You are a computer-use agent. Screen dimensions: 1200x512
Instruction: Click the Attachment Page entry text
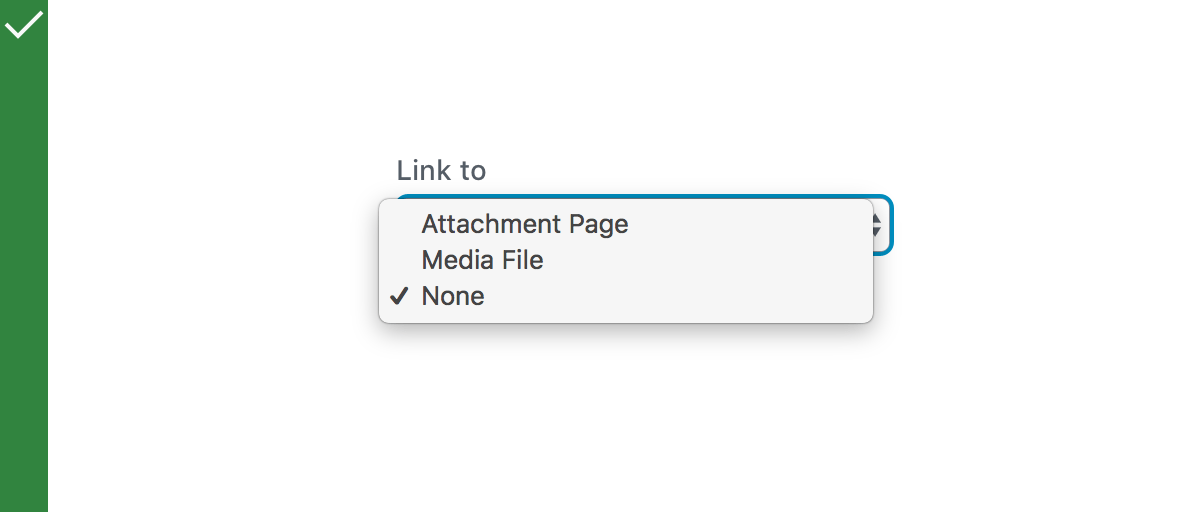click(525, 224)
